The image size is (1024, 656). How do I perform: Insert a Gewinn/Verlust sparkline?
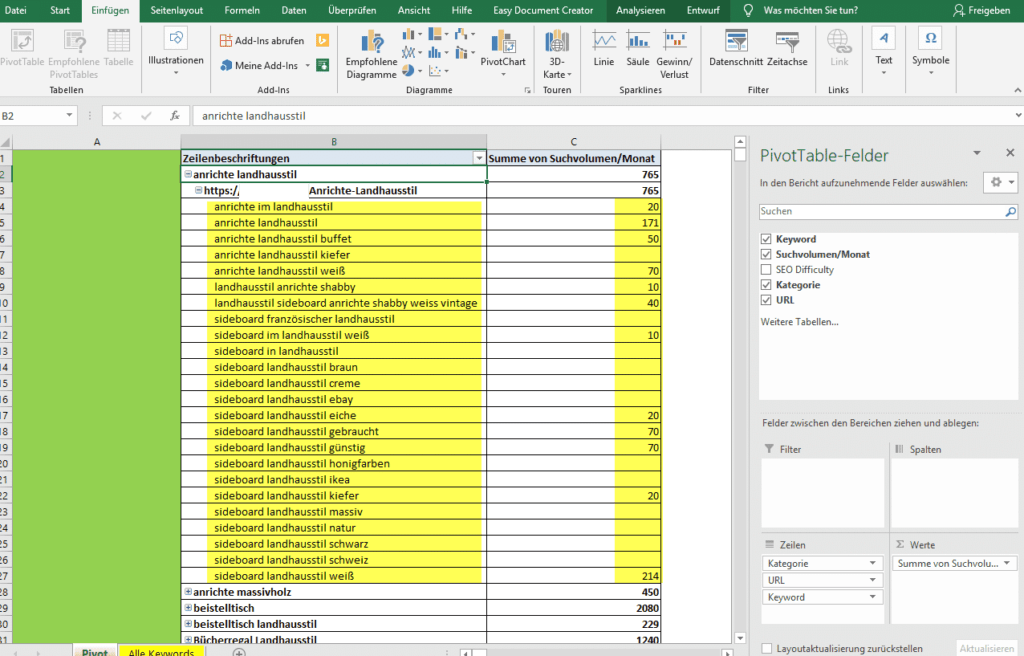click(x=674, y=55)
